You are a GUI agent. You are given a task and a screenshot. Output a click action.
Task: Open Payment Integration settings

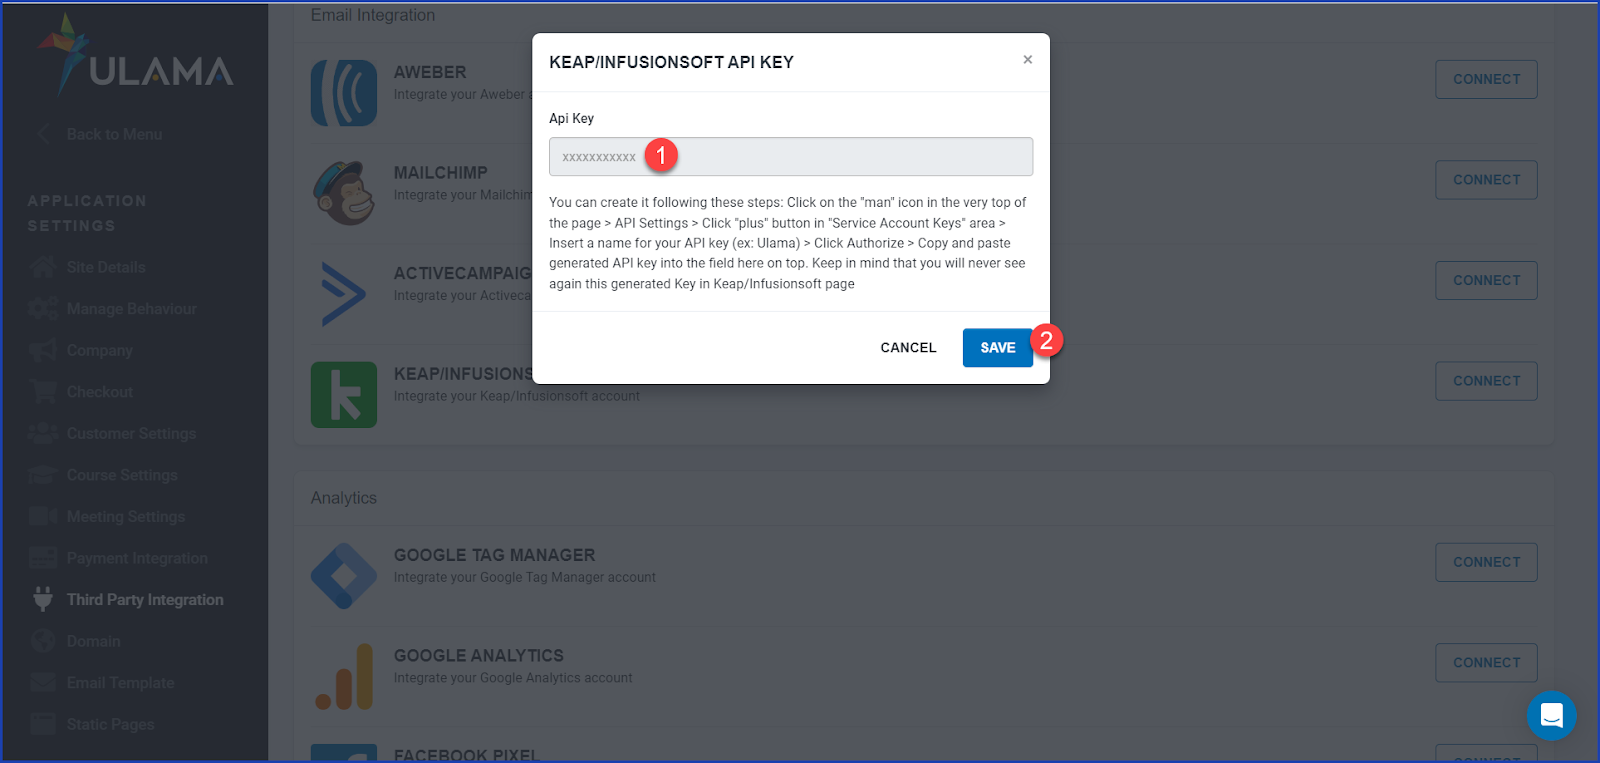coord(137,558)
